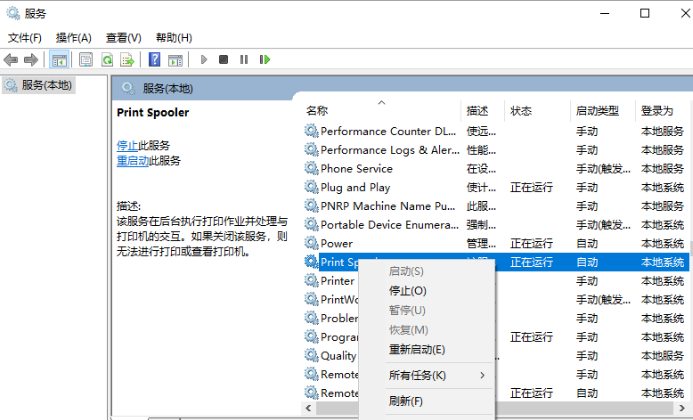Click the Stop service square icon
Screen dimensions: 693x420
224,59
